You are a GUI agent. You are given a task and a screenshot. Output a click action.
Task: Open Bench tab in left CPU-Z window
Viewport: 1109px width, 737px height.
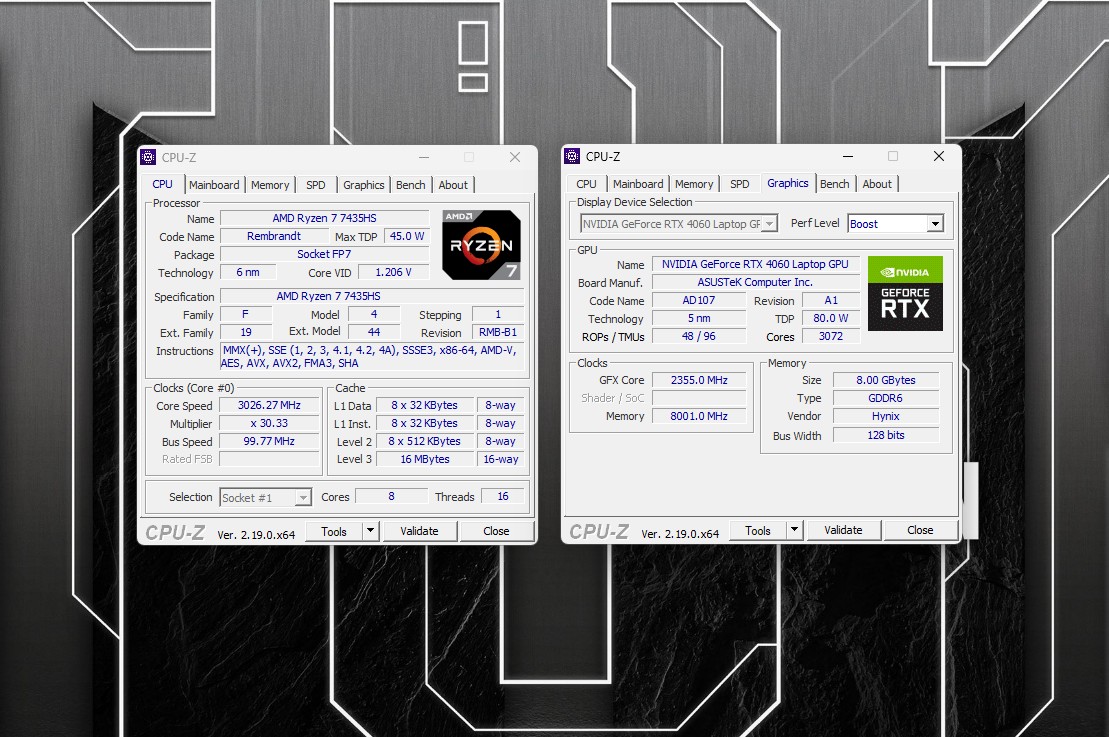[x=410, y=185]
